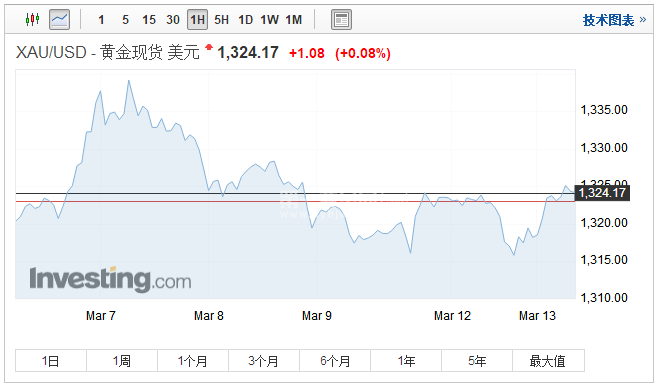Select the 1M interval
Viewport: 657px width, 386px height.
(x=294, y=20)
